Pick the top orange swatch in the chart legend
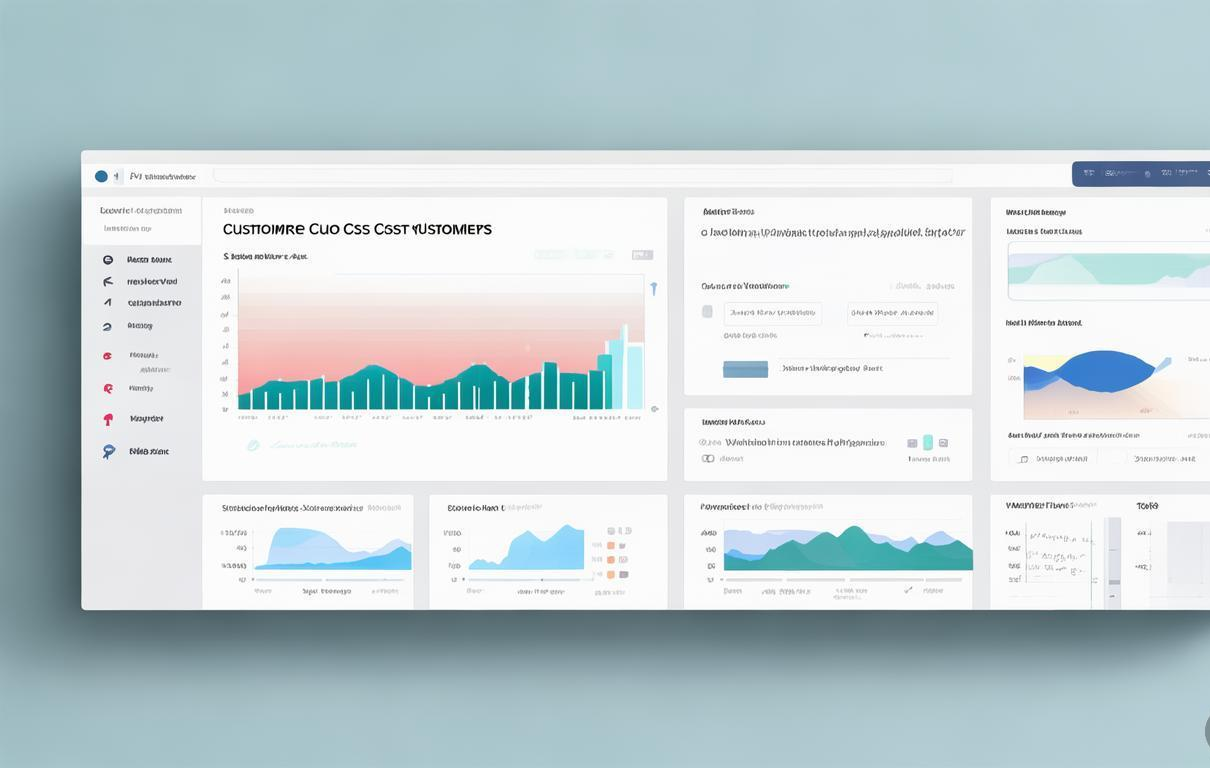 click(610, 546)
